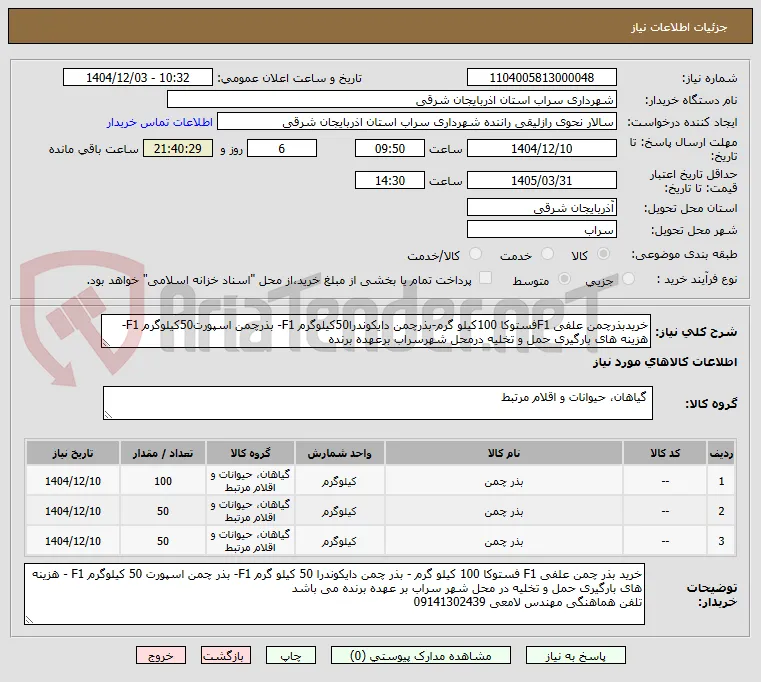Click بذر چمن in row 1
This screenshot has width=761, height=682.
pos(504,482)
